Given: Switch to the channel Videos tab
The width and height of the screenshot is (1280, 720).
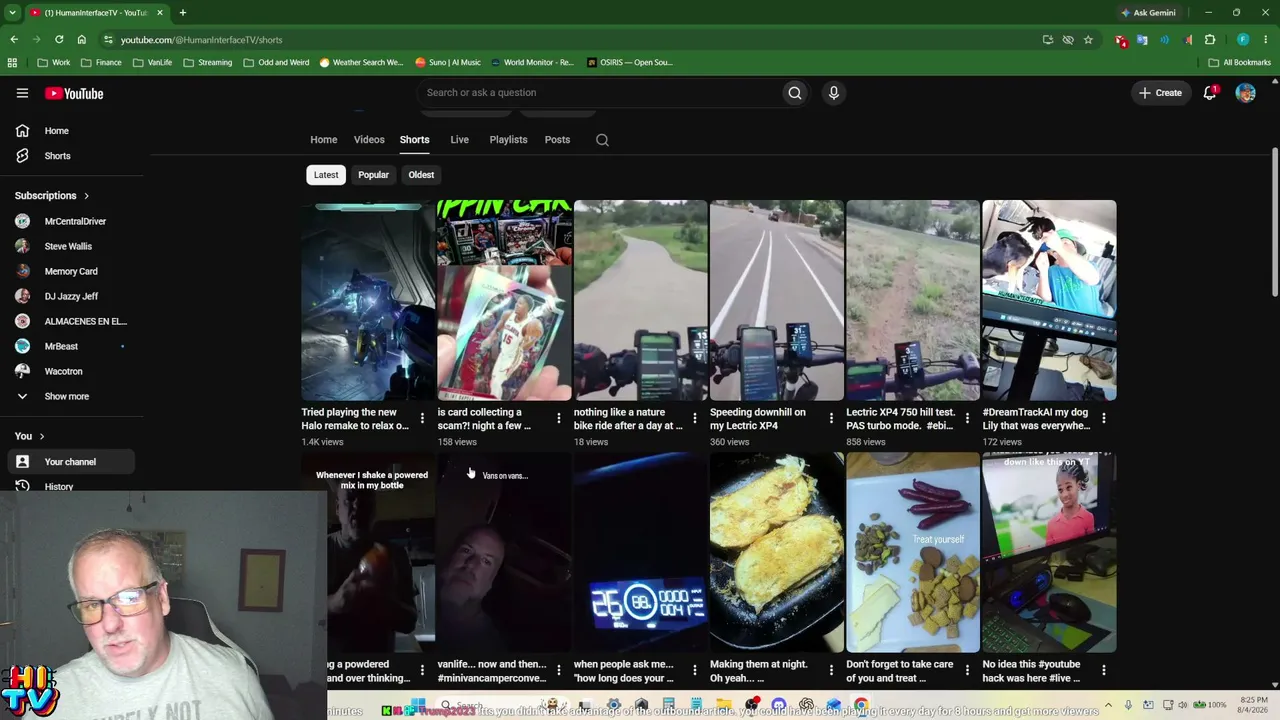Looking at the screenshot, I should (369, 140).
